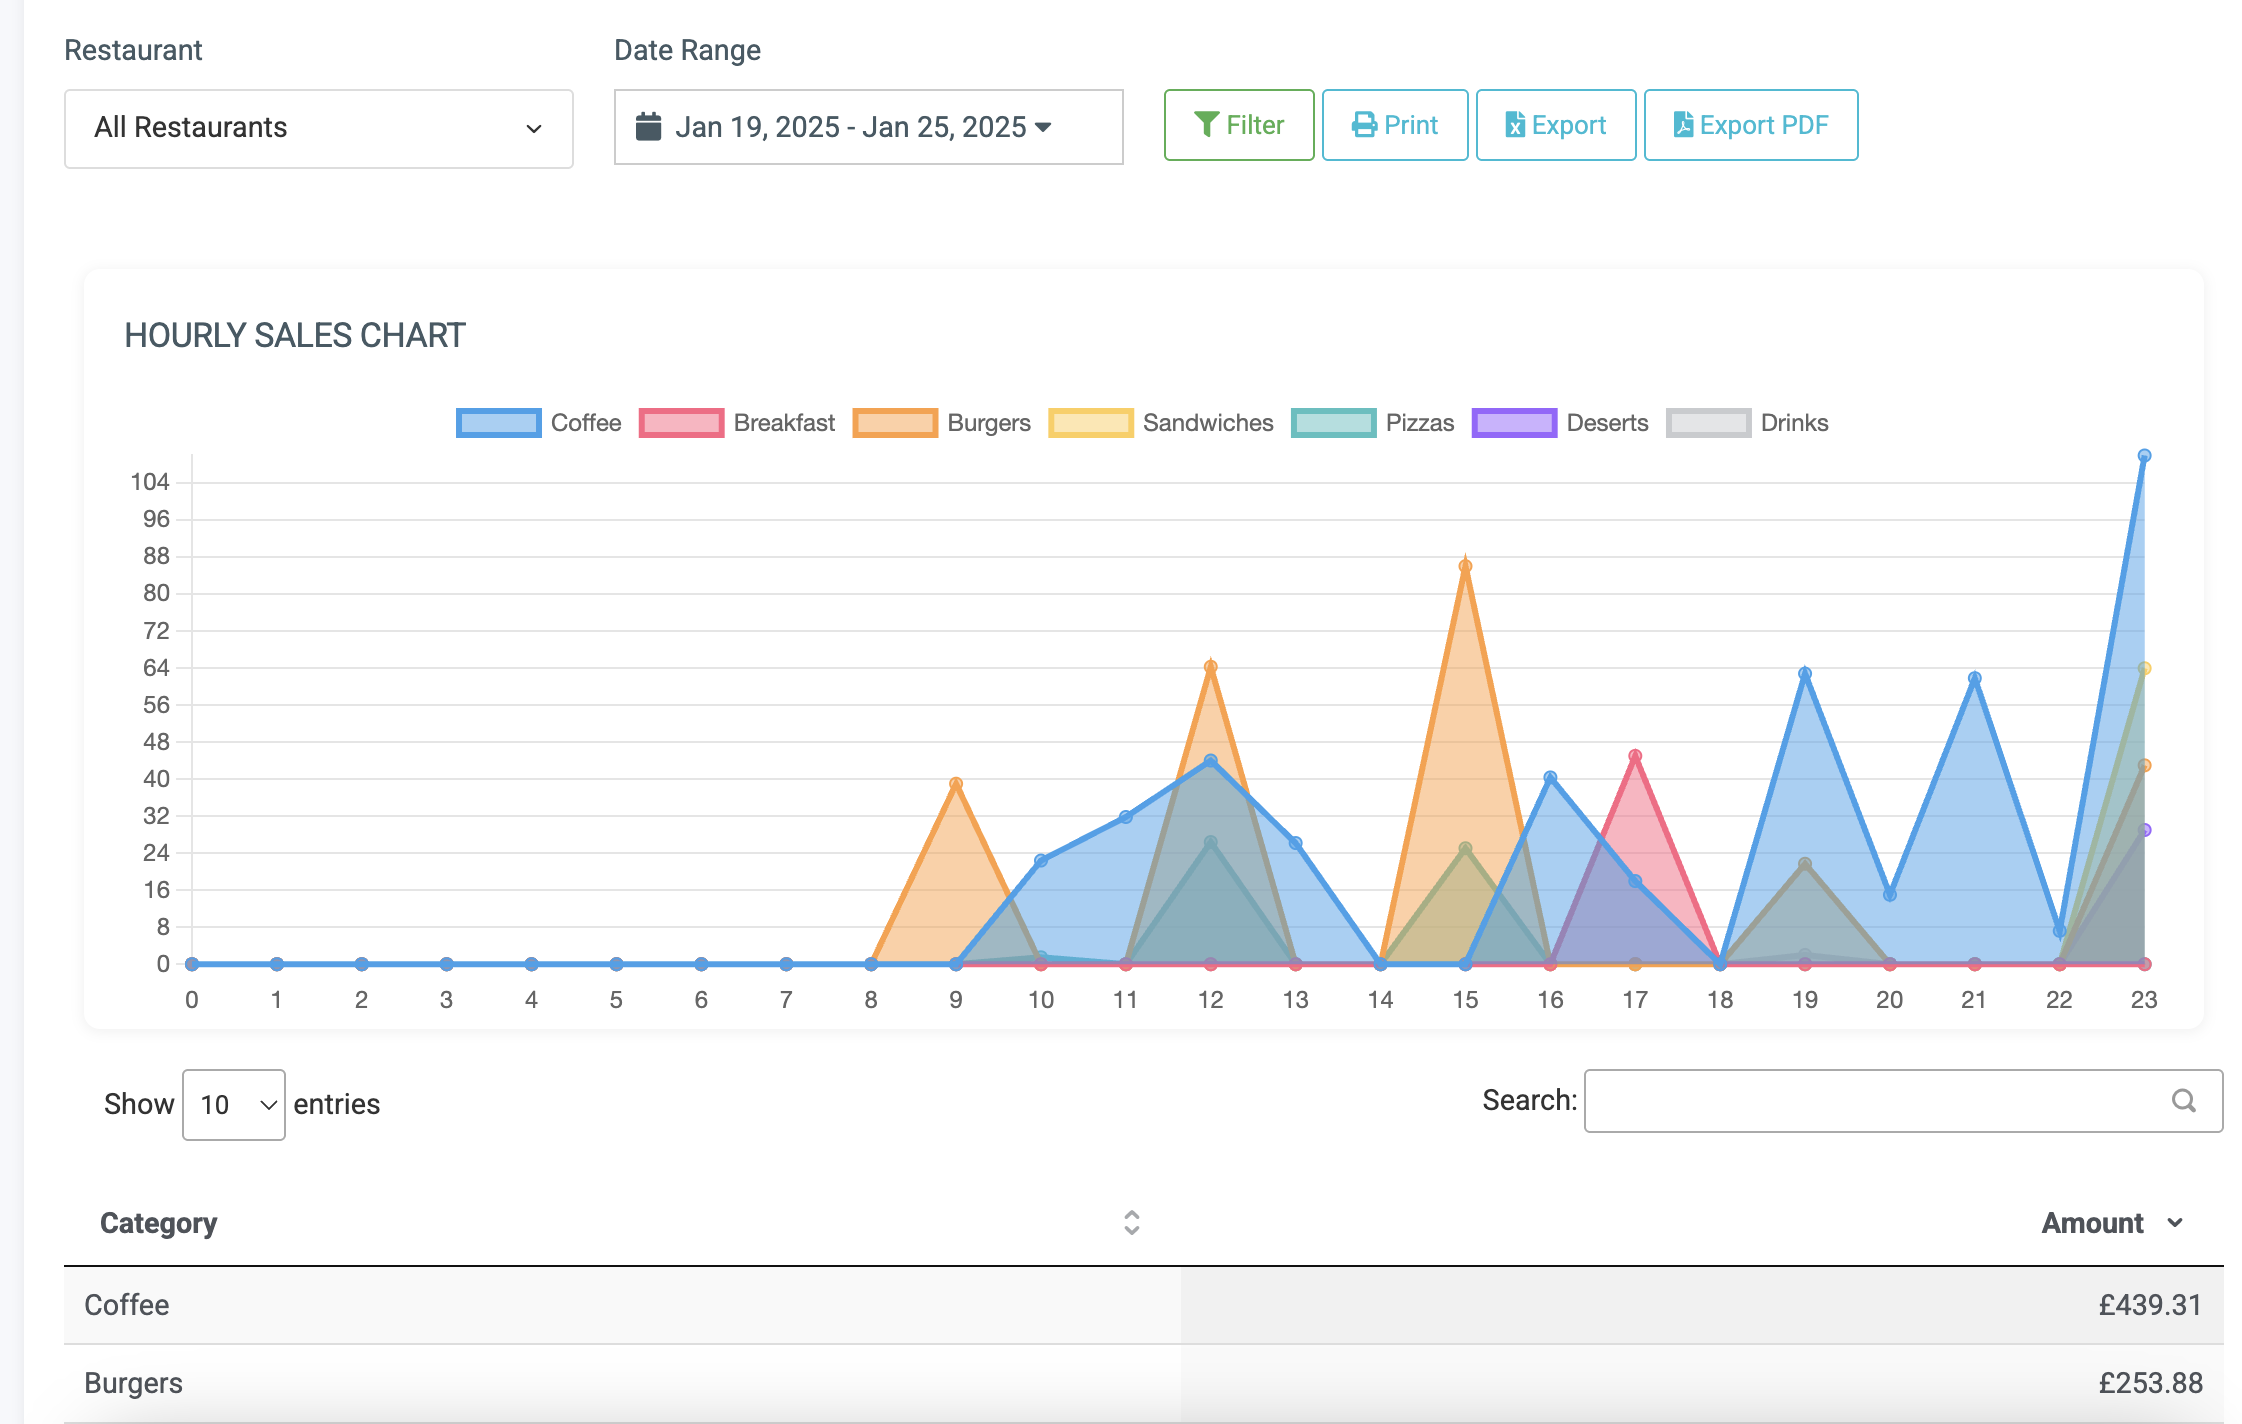
Task: Toggle Deserts series in chart legend
Action: coord(1559,423)
